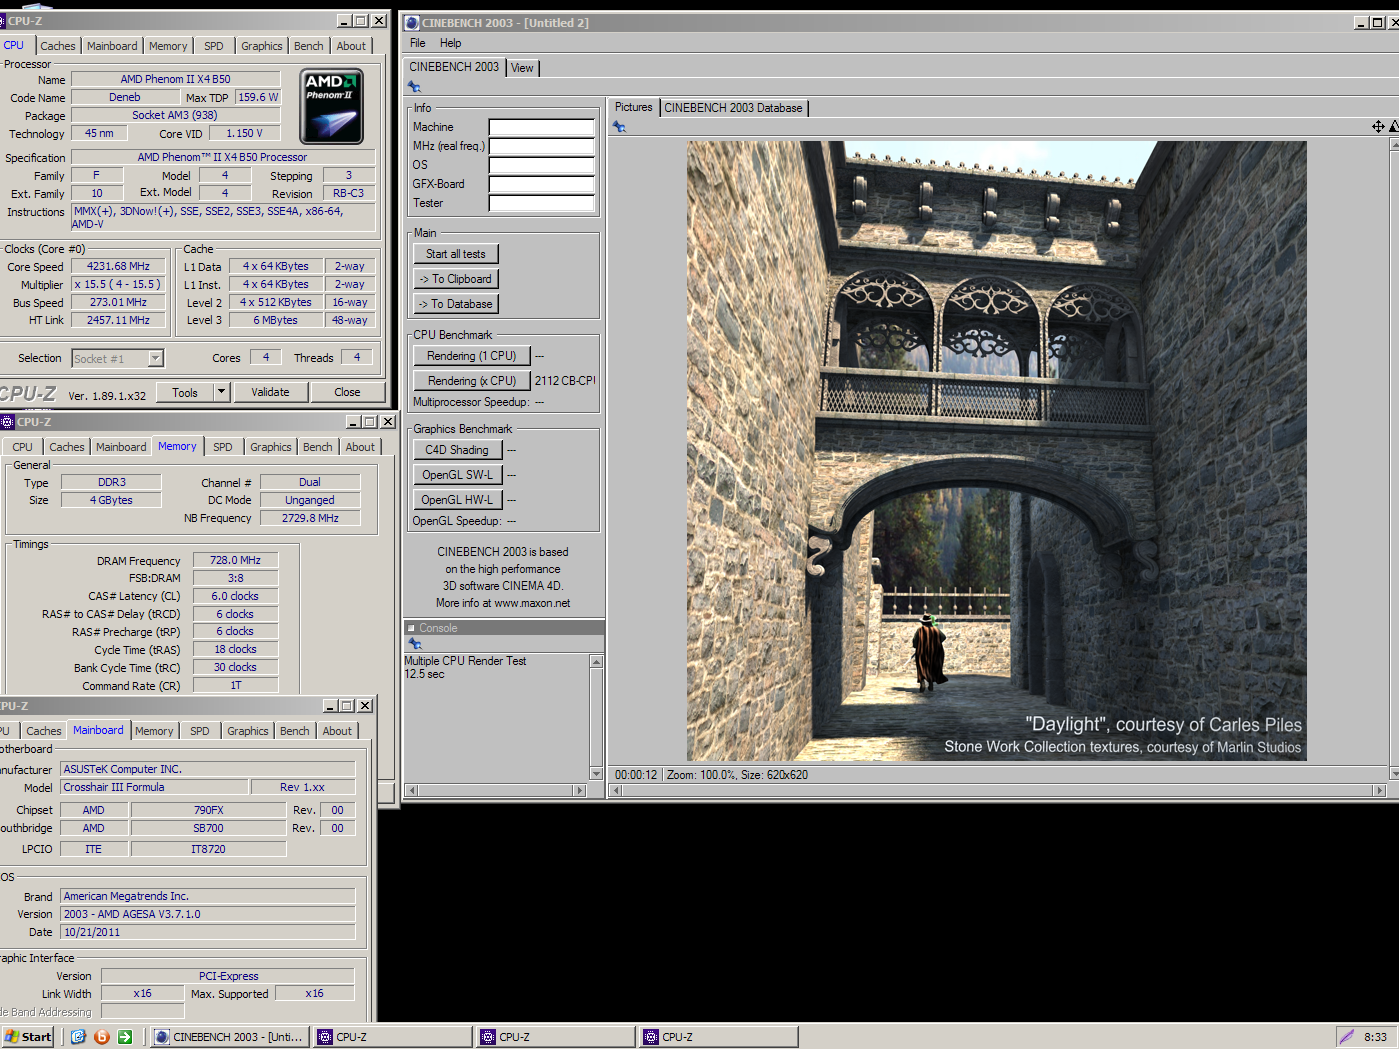Open the Memory tab in the CPU-Z Mainboard window
Screen dimensions: 1399x1049
[x=154, y=731]
